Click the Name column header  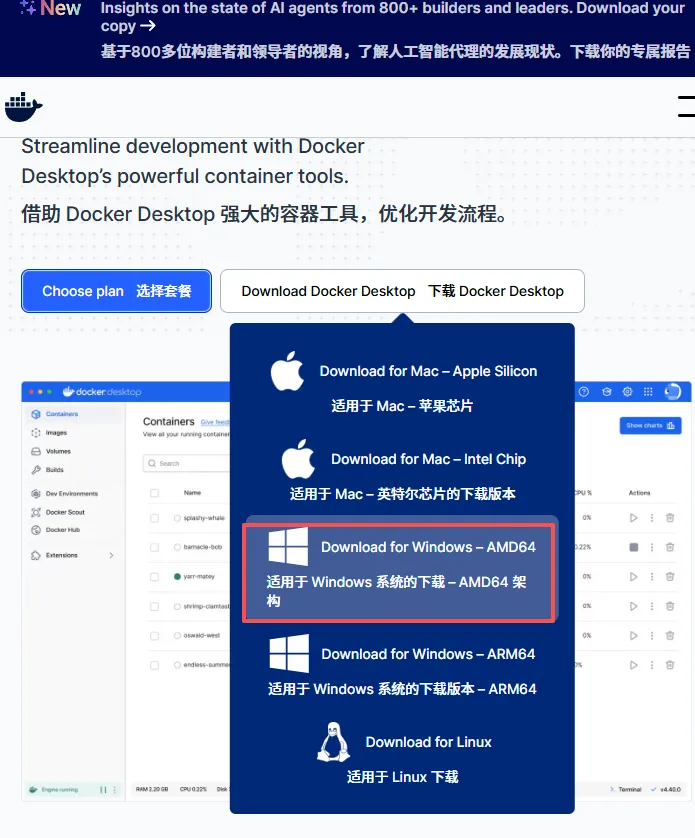coord(192,493)
